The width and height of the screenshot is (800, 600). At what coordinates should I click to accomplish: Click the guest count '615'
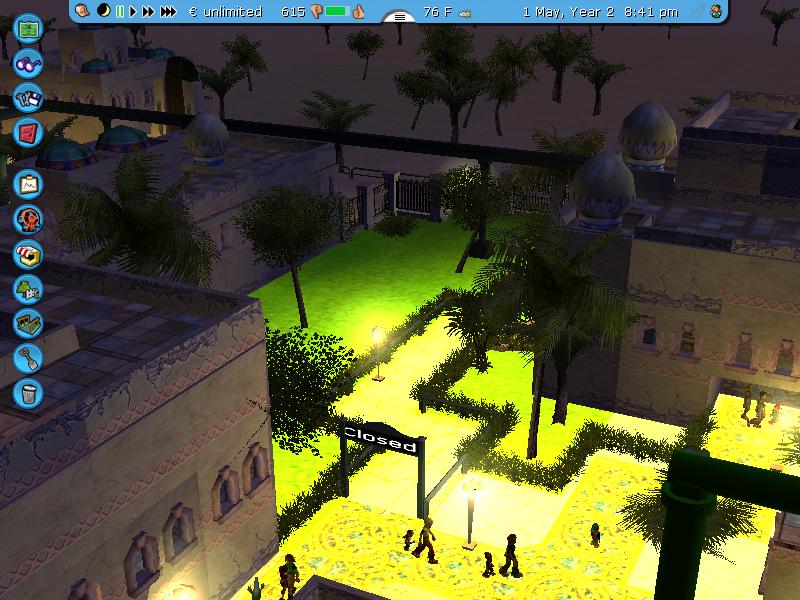click(293, 12)
